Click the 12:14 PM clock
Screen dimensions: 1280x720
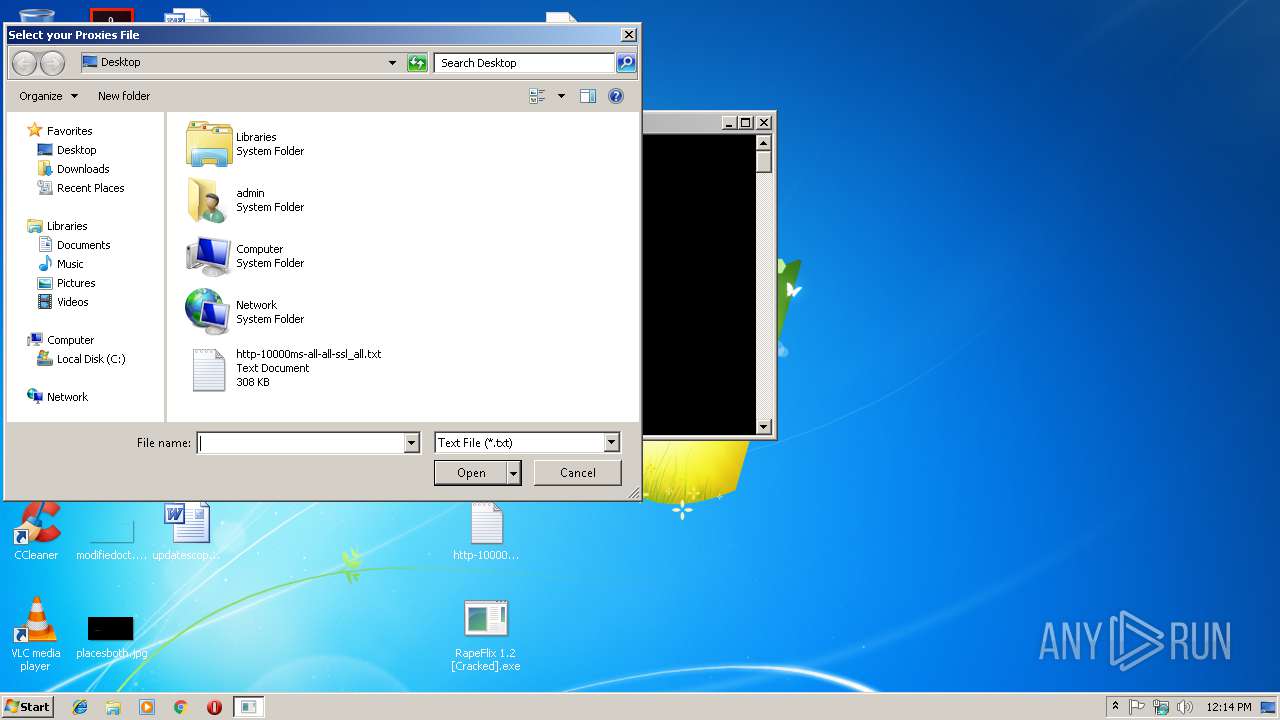1228,707
